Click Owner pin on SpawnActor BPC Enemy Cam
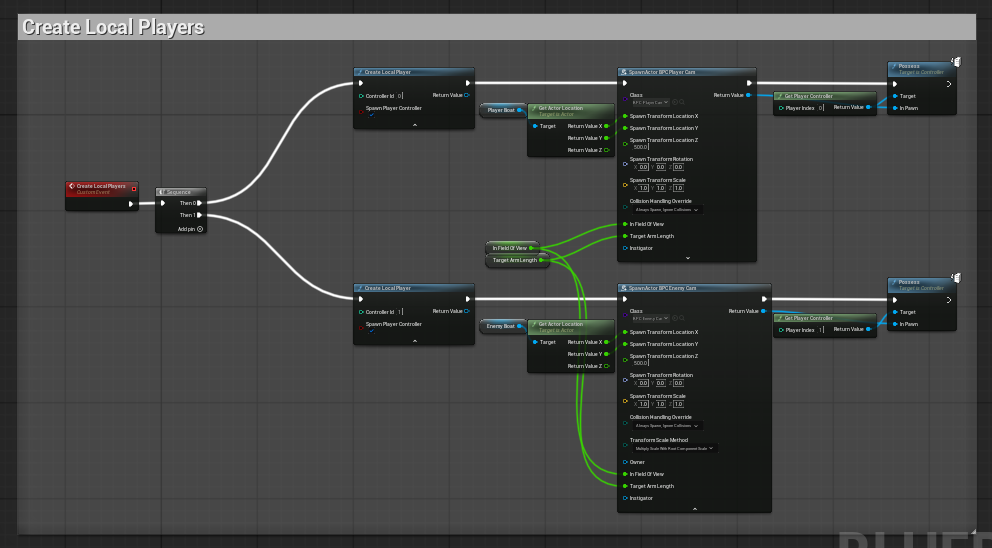The width and height of the screenshot is (992, 548). 625,462
